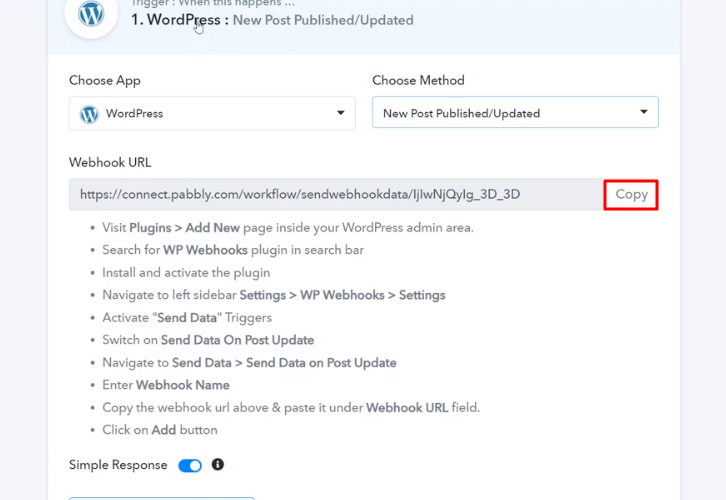Image resolution: width=726 pixels, height=500 pixels.
Task: Toggle the Simple Response switch
Action: tap(190, 465)
